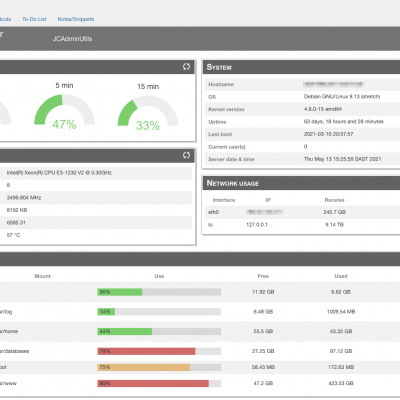Image resolution: width=400 pixels, height=400 pixels.
Task: Click the databases mount row label
Action: pos(15,351)
